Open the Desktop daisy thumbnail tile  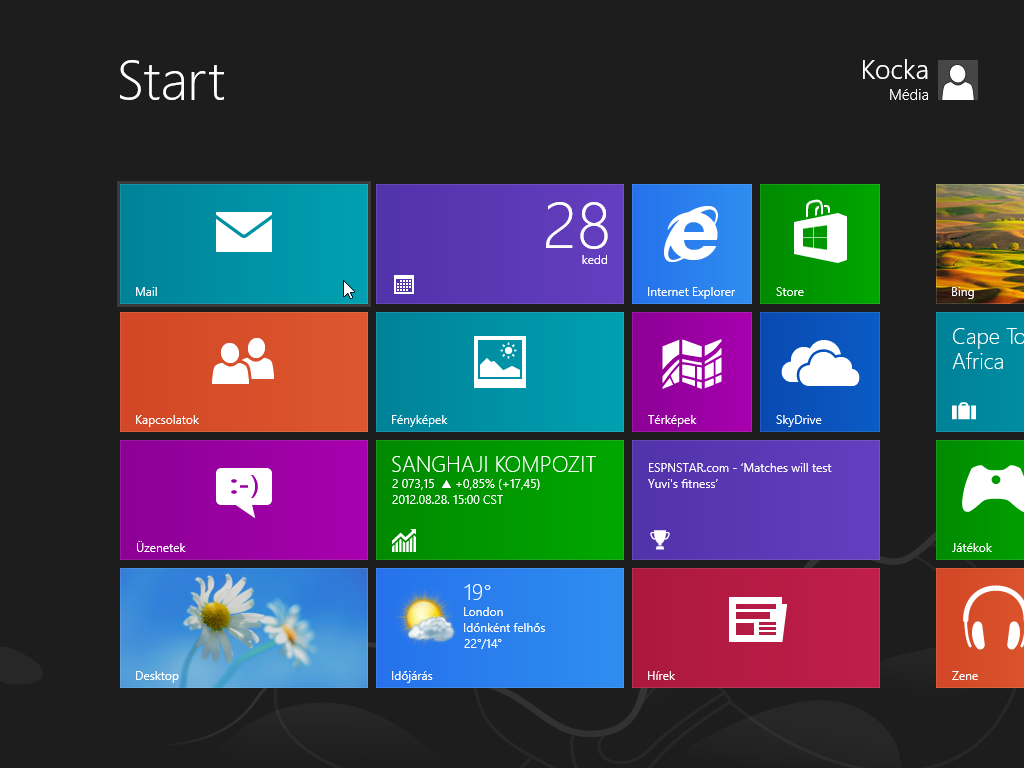point(244,627)
